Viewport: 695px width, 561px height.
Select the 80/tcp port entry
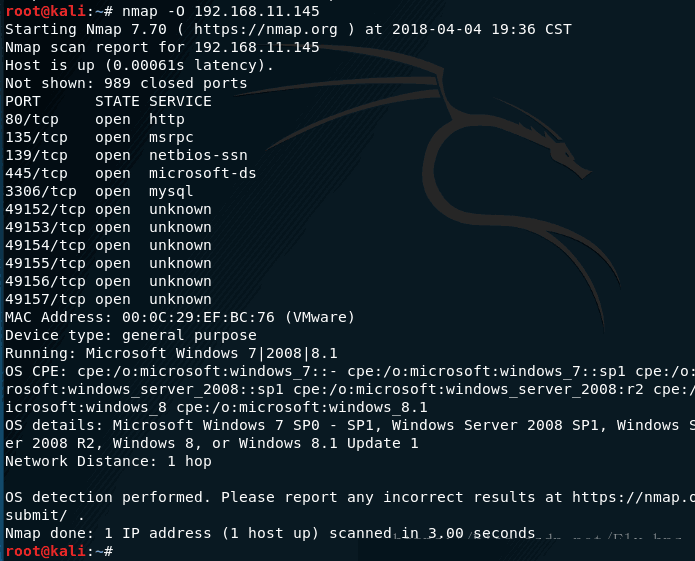point(31,120)
